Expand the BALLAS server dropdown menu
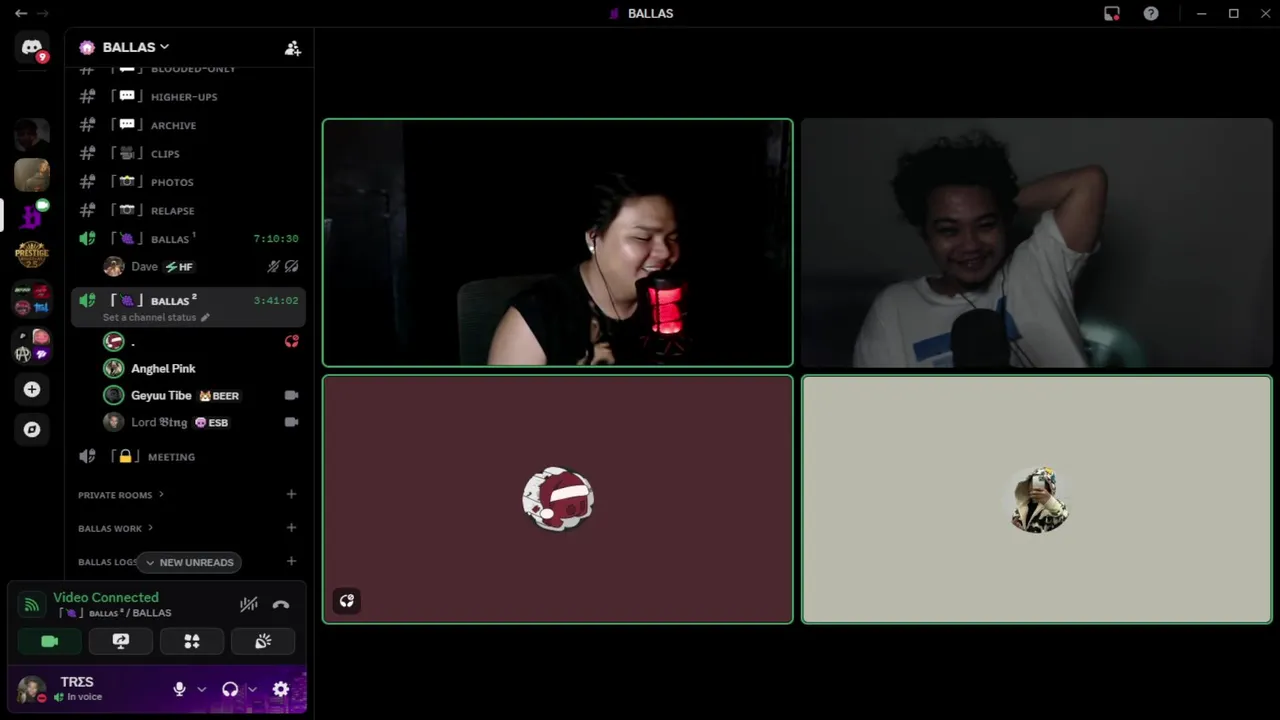The width and height of the screenshot is (1280, 720). point(136,47)
